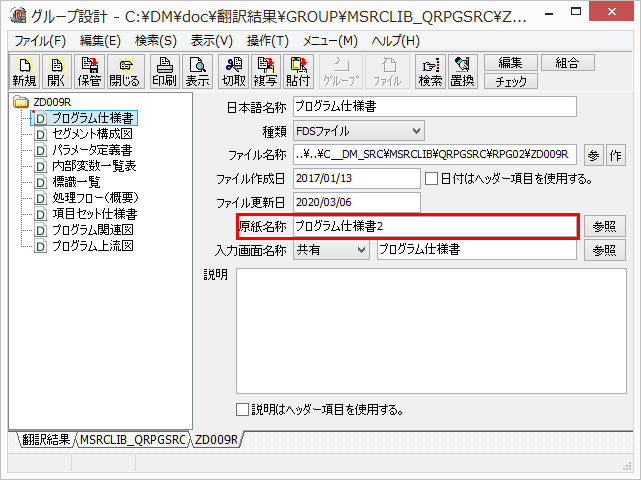This screenshot has height=480, width=641.
Task: Click 参照 button for 原紙名称
Action: click(605, 226)
